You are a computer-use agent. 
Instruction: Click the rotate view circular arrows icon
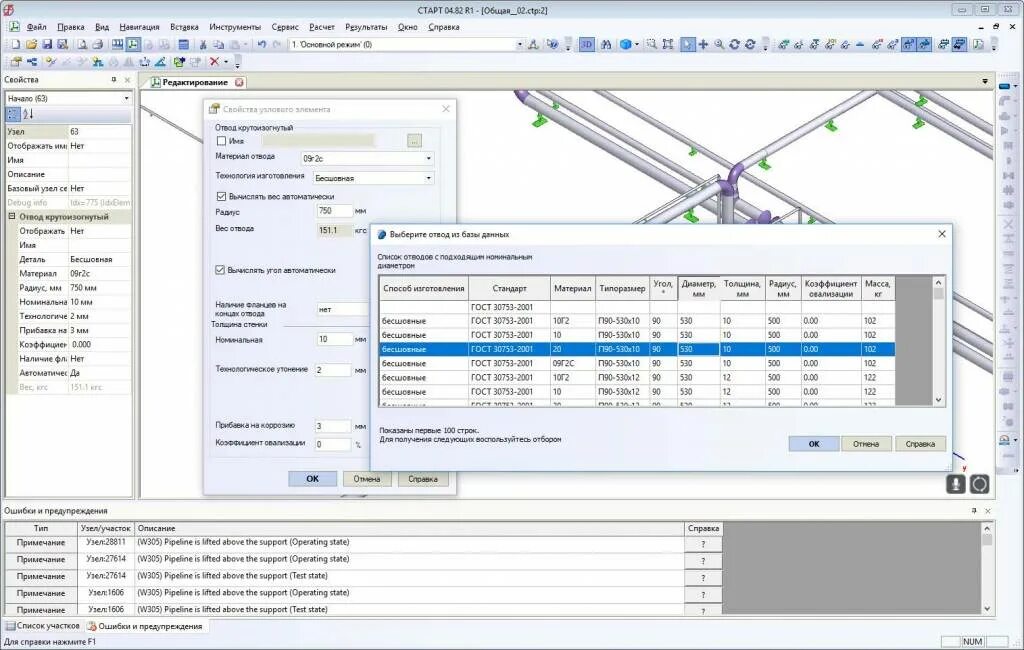(734, 44)
